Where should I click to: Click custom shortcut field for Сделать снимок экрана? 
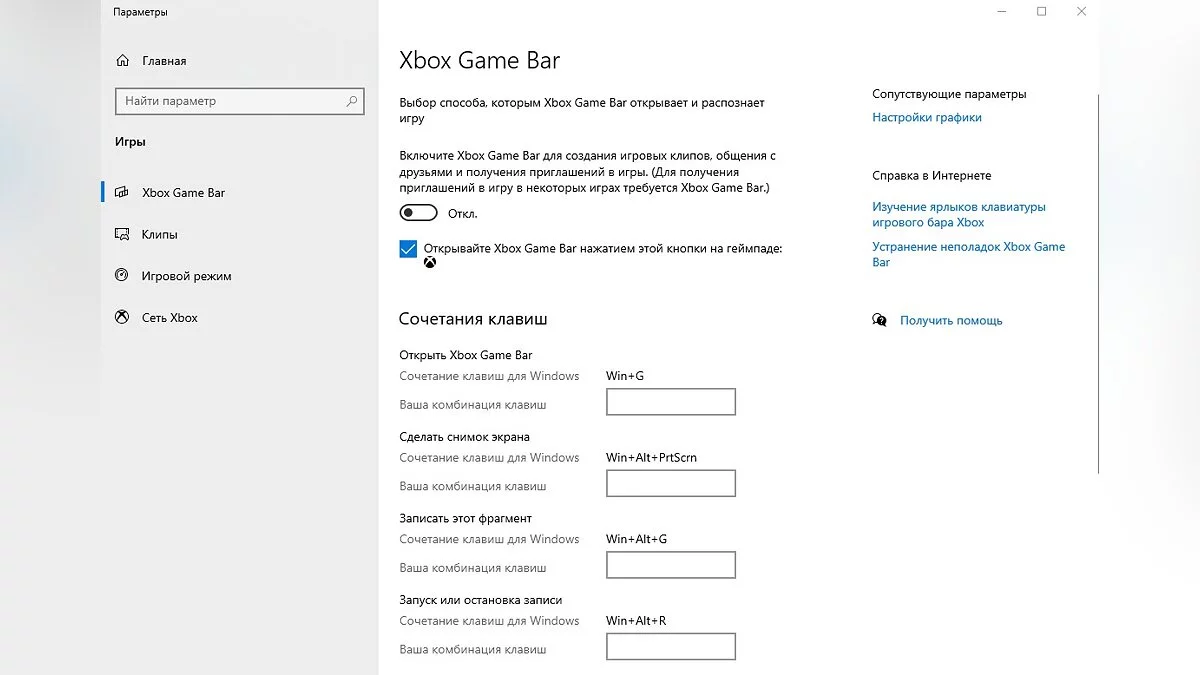[x=671, y=484]
